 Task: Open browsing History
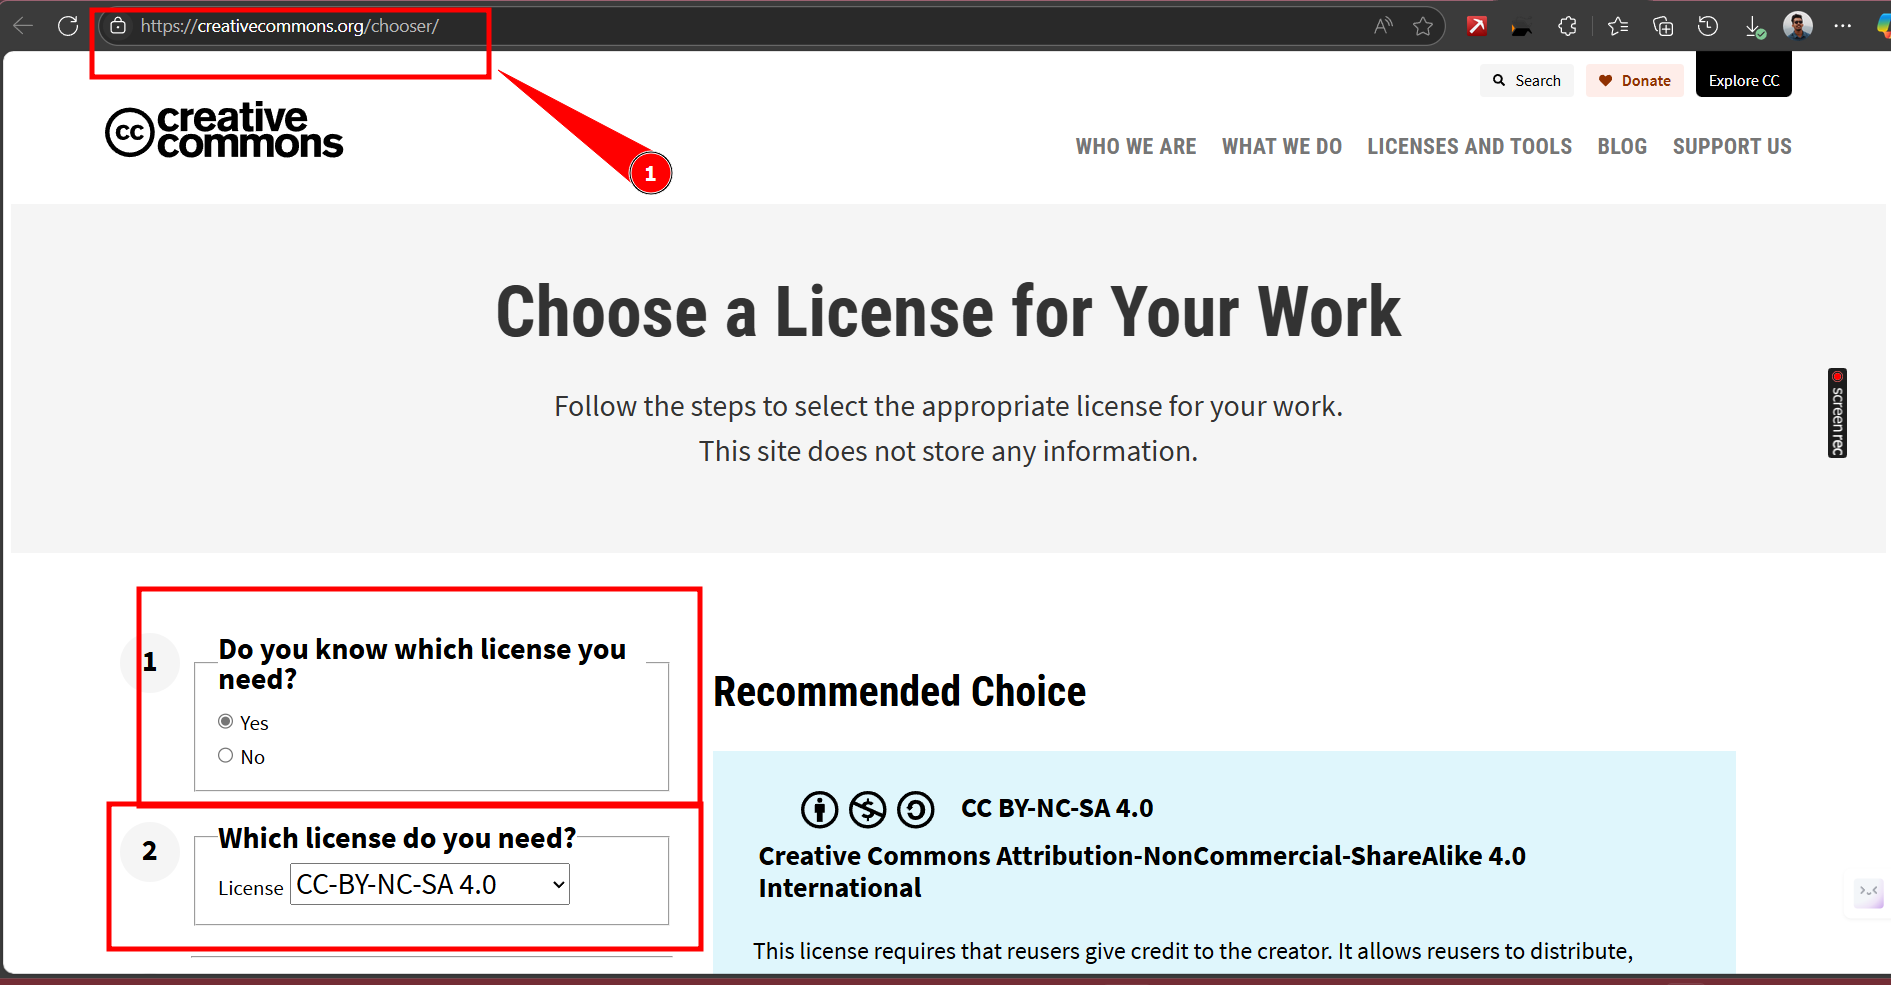1708,26
